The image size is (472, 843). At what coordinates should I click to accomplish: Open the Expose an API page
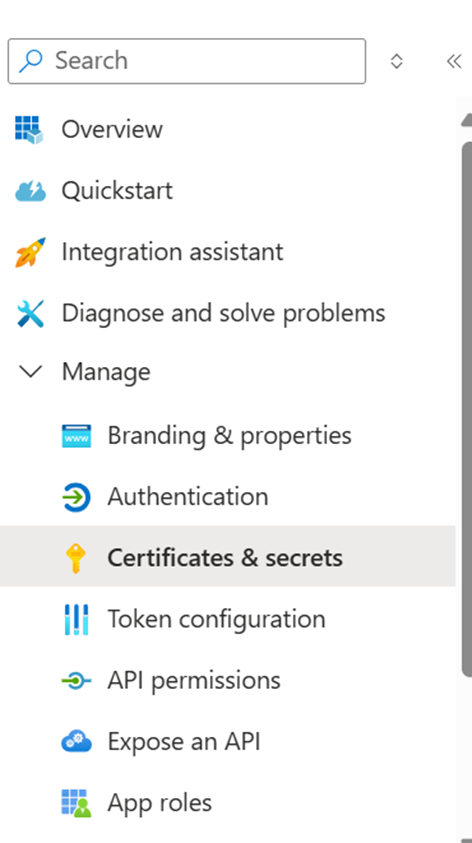(227, 742)
